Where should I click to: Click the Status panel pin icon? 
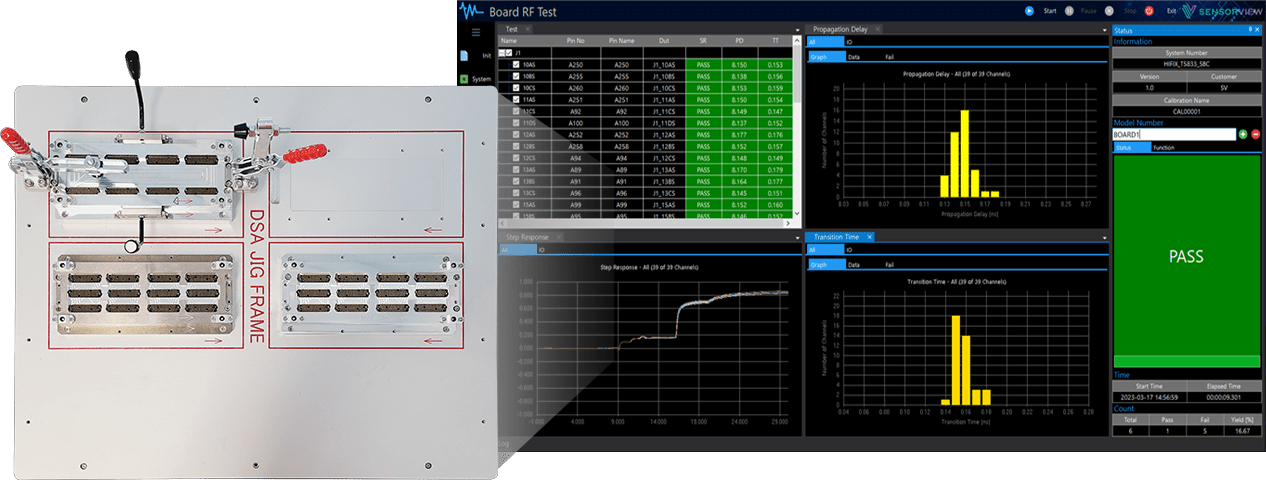1250,31
